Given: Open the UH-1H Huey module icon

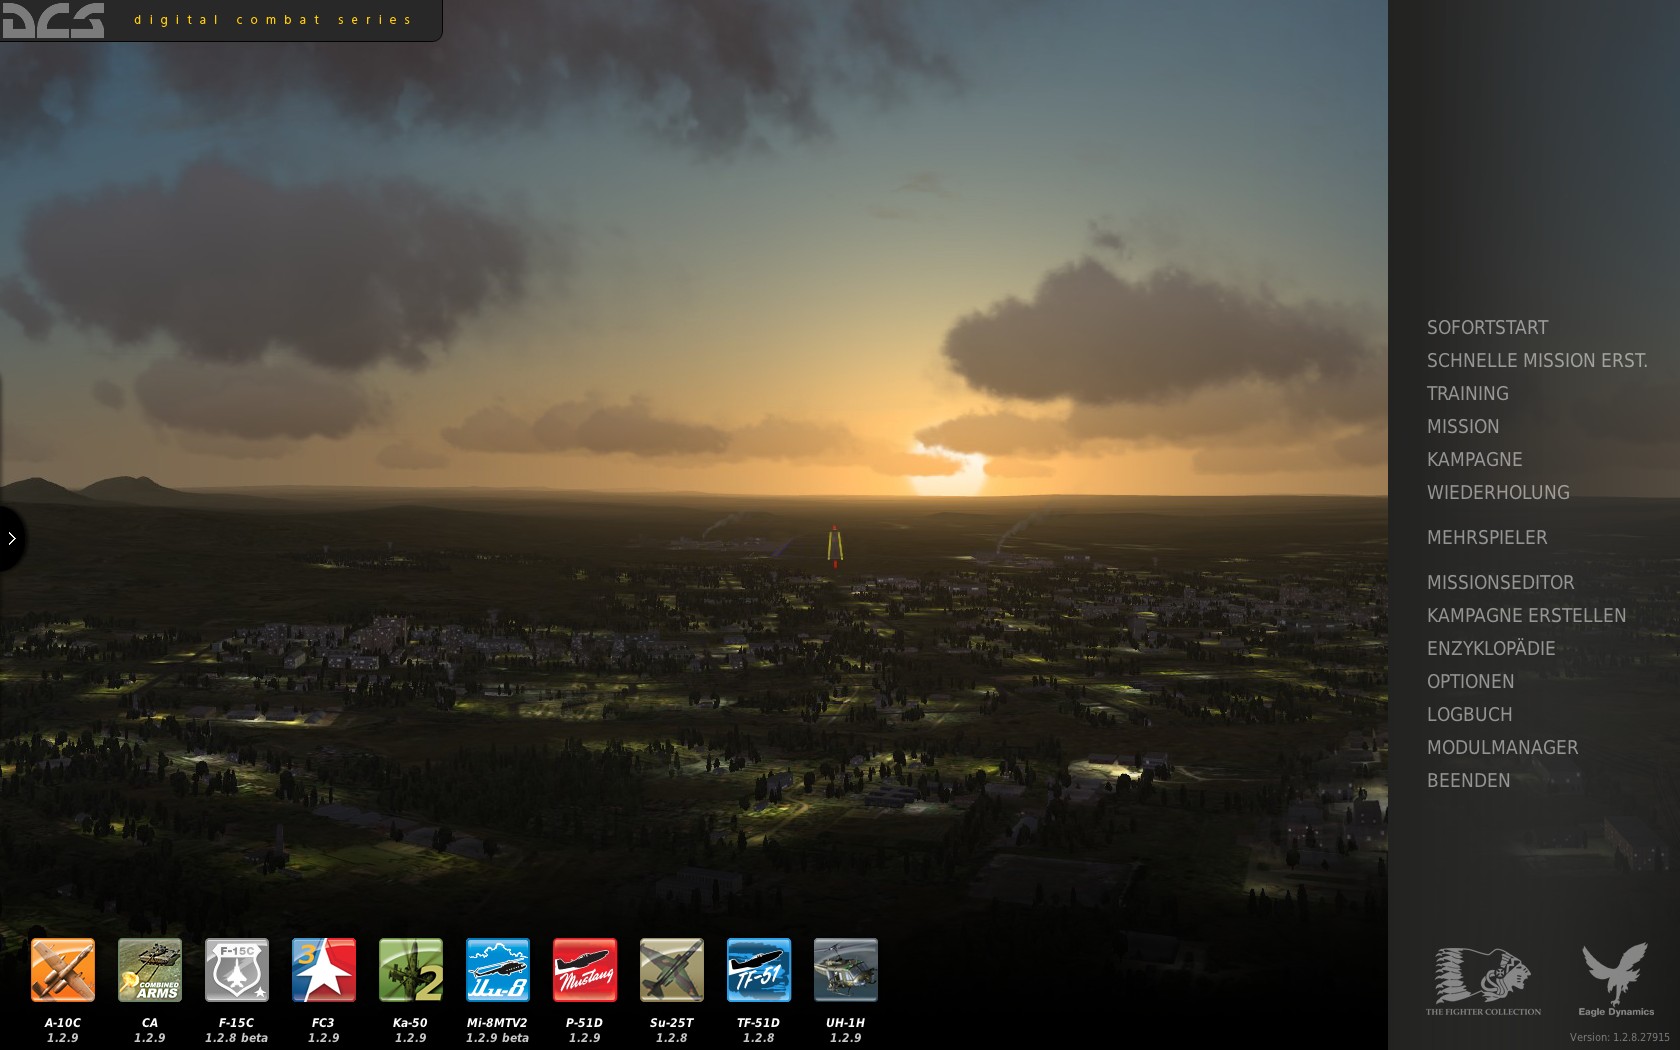Looking at the screenshot, I should 846,970.
